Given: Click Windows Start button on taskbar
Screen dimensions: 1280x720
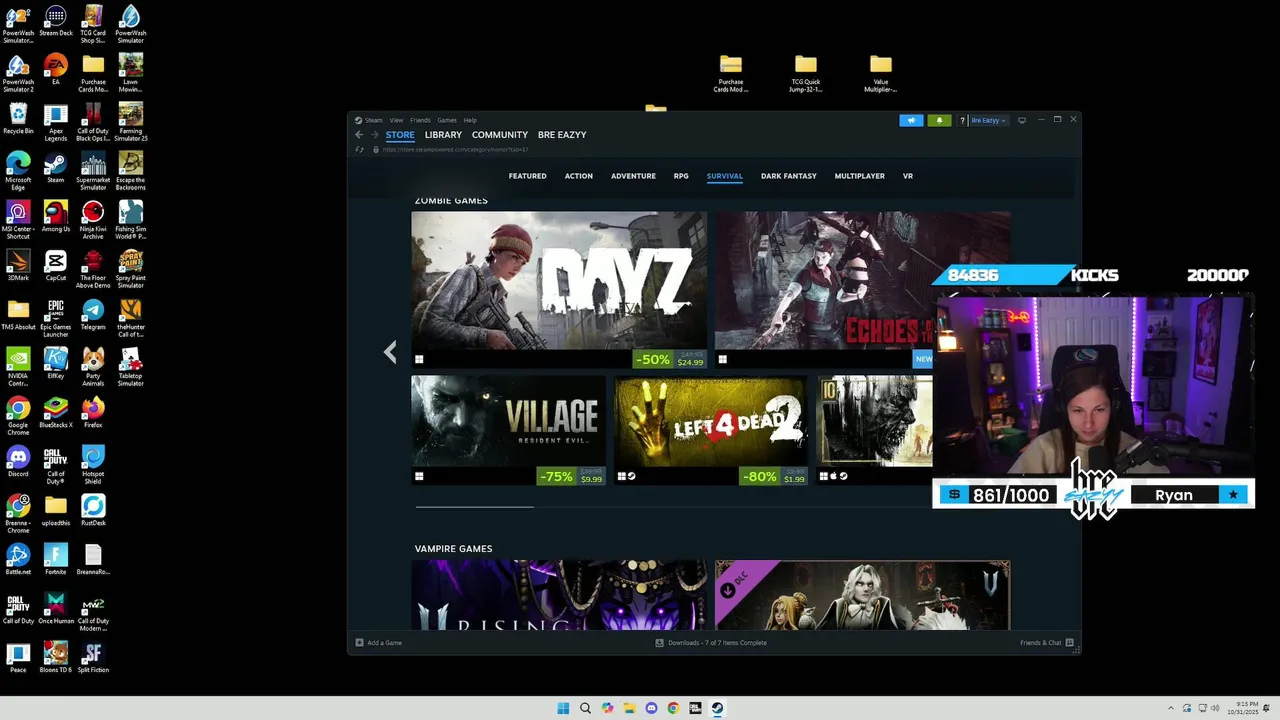Looking at the screenshot, I should (x=563, y=708).
